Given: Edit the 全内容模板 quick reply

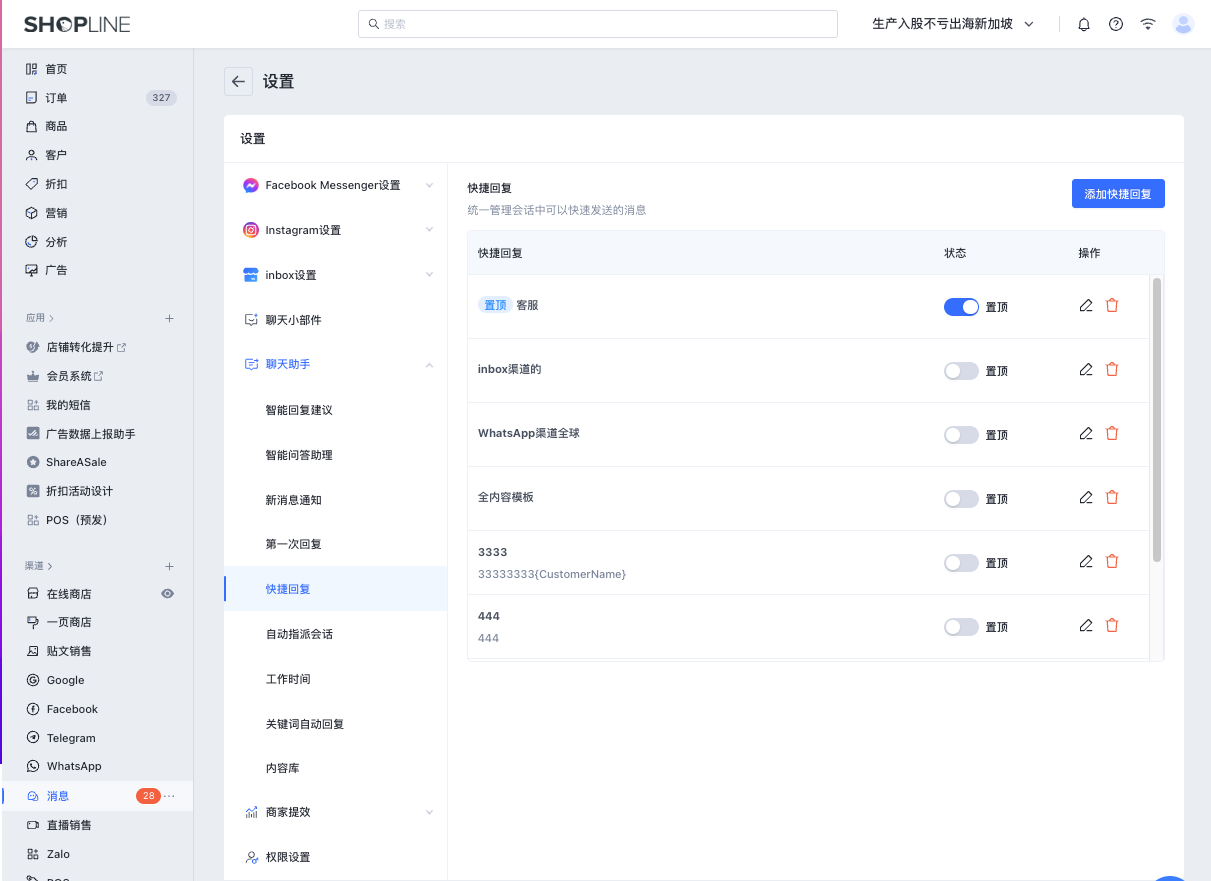Looking at the screenshot, I should (1086, 497).
